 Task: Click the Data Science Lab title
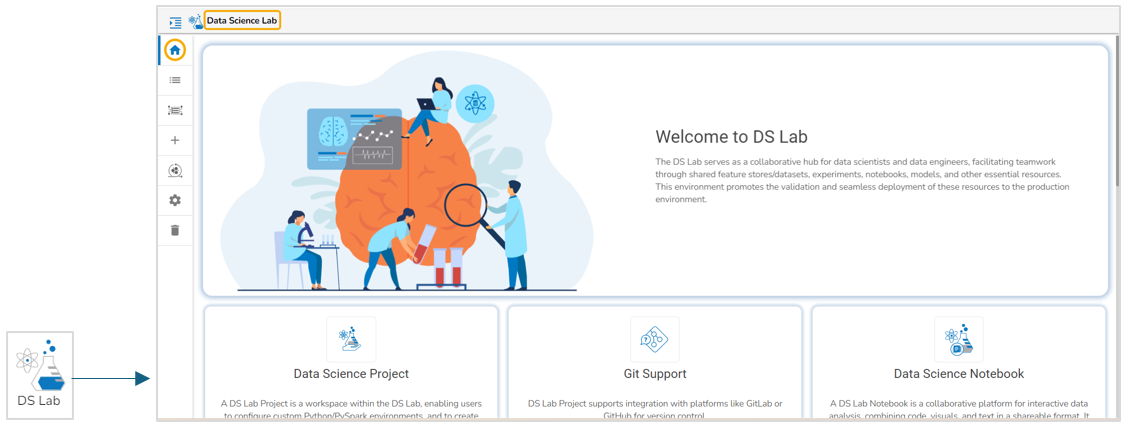(242, 21)
